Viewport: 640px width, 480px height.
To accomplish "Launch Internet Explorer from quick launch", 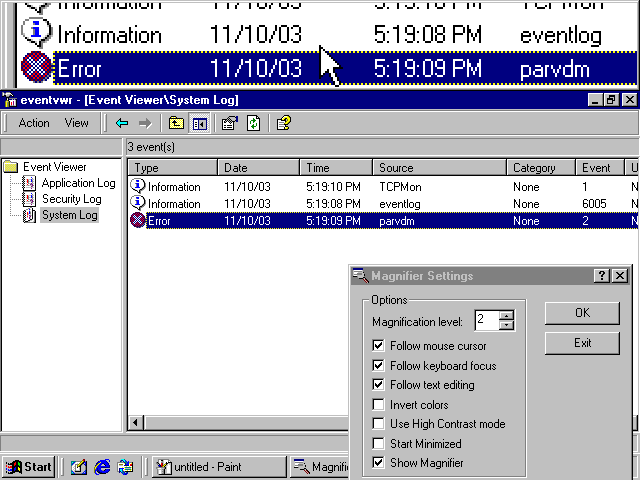I will pyautogui.click(x=102, y=467).
